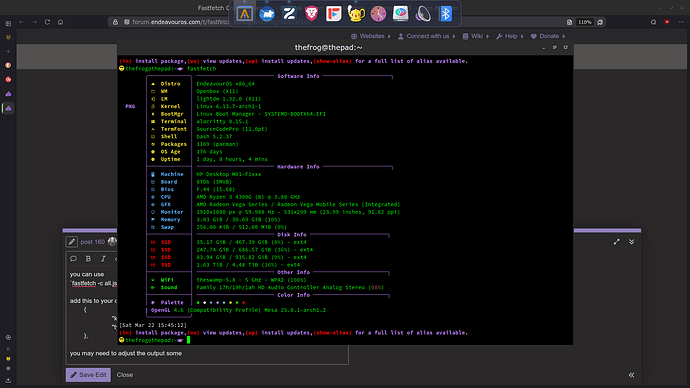This screenshot has width=690, height=388.
Task: Click the "Kernel" label in terminal
Action: click(170, 106)
